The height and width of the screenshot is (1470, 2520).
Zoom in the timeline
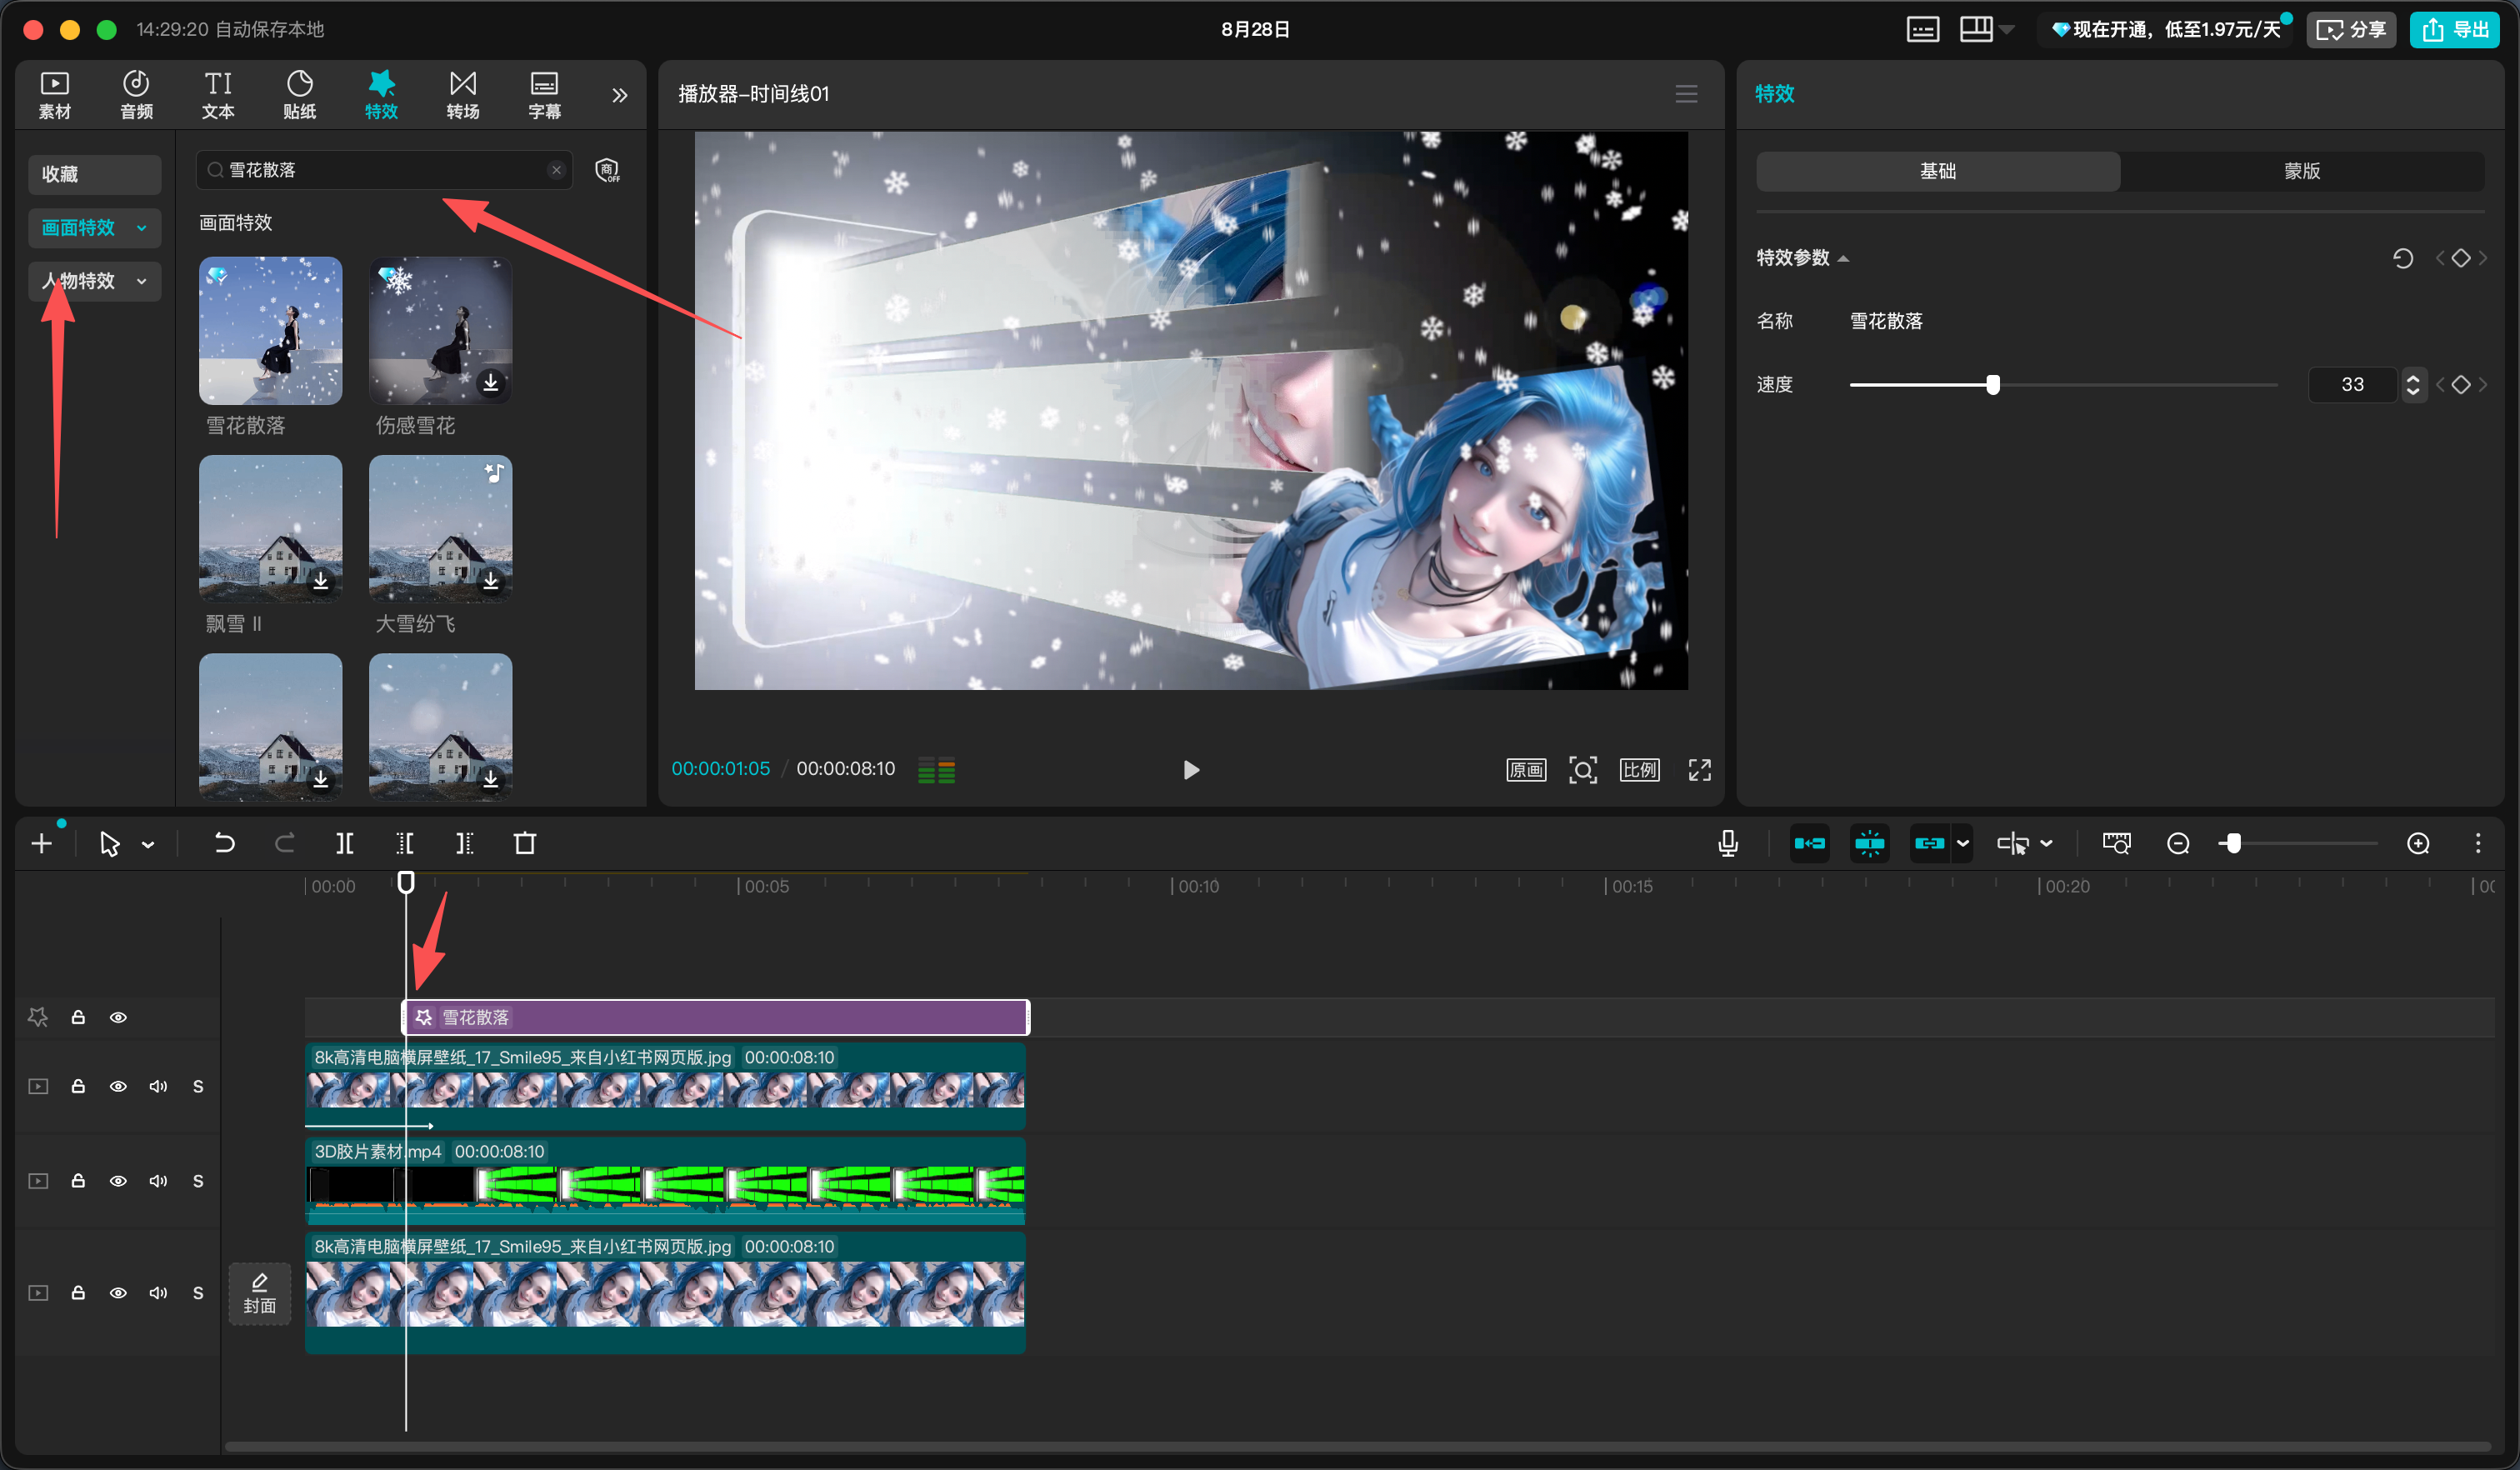(2418, 843)
